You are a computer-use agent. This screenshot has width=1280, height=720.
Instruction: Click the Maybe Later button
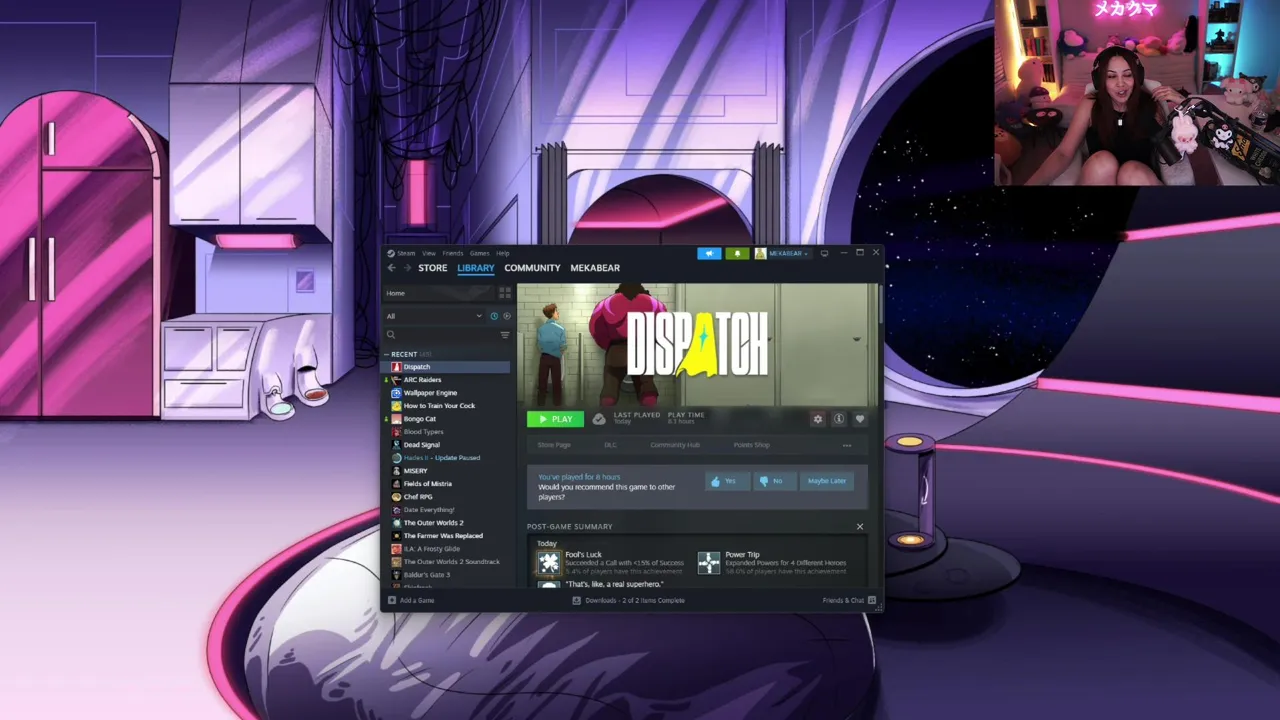click(827, 481)
